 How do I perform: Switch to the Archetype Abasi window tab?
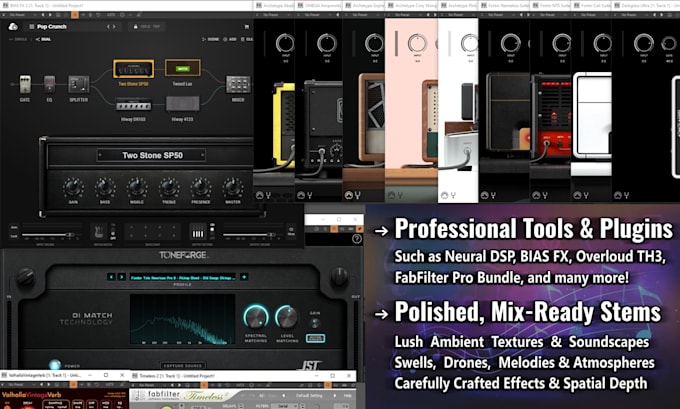coord(275,6)
